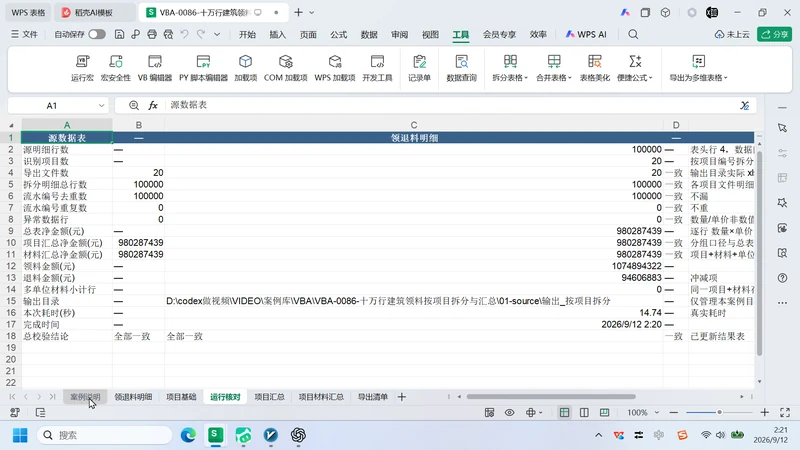Open Windows Start menu
This screenshot has width=800, height=450.
(x=20, y=435)
